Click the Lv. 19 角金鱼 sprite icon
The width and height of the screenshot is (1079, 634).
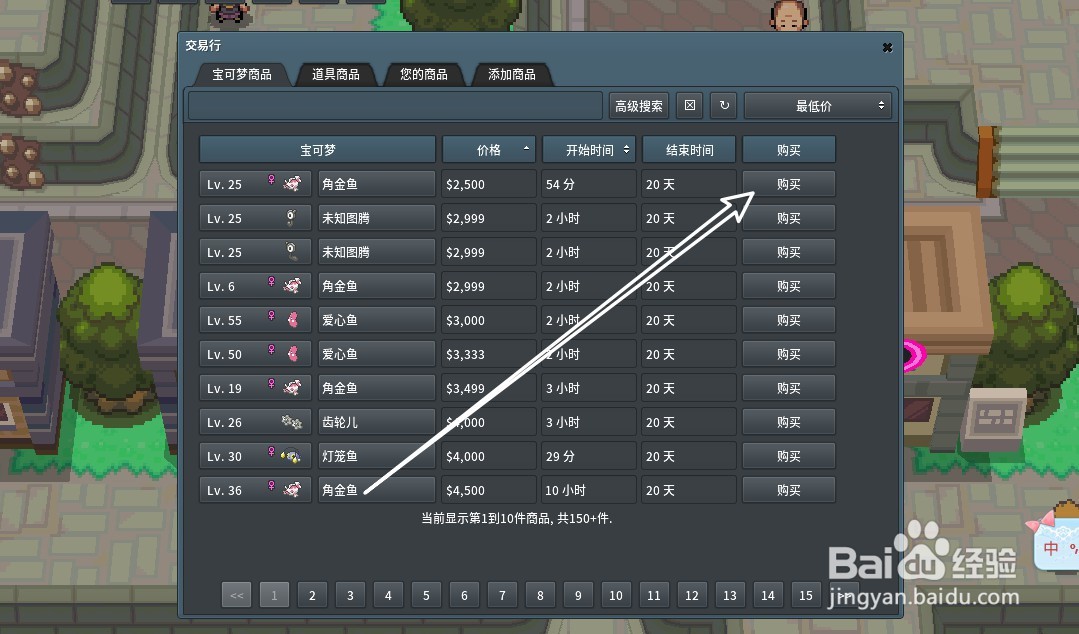pyautogui.click(x=292, y=388)
